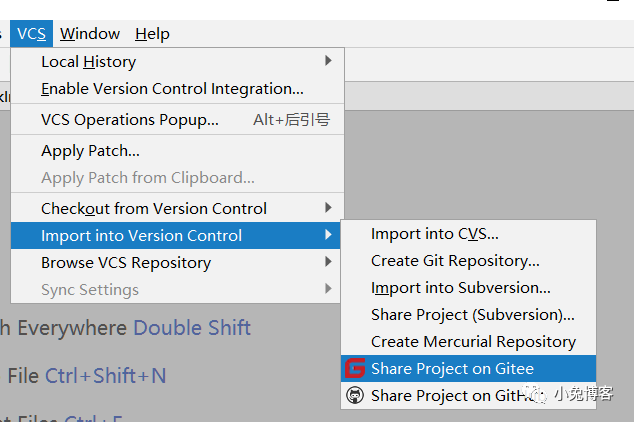Expand Checkout from Version Control arrow
This screenshot has width=634, height=422.
pyautogui.click(x=328, y=208)
